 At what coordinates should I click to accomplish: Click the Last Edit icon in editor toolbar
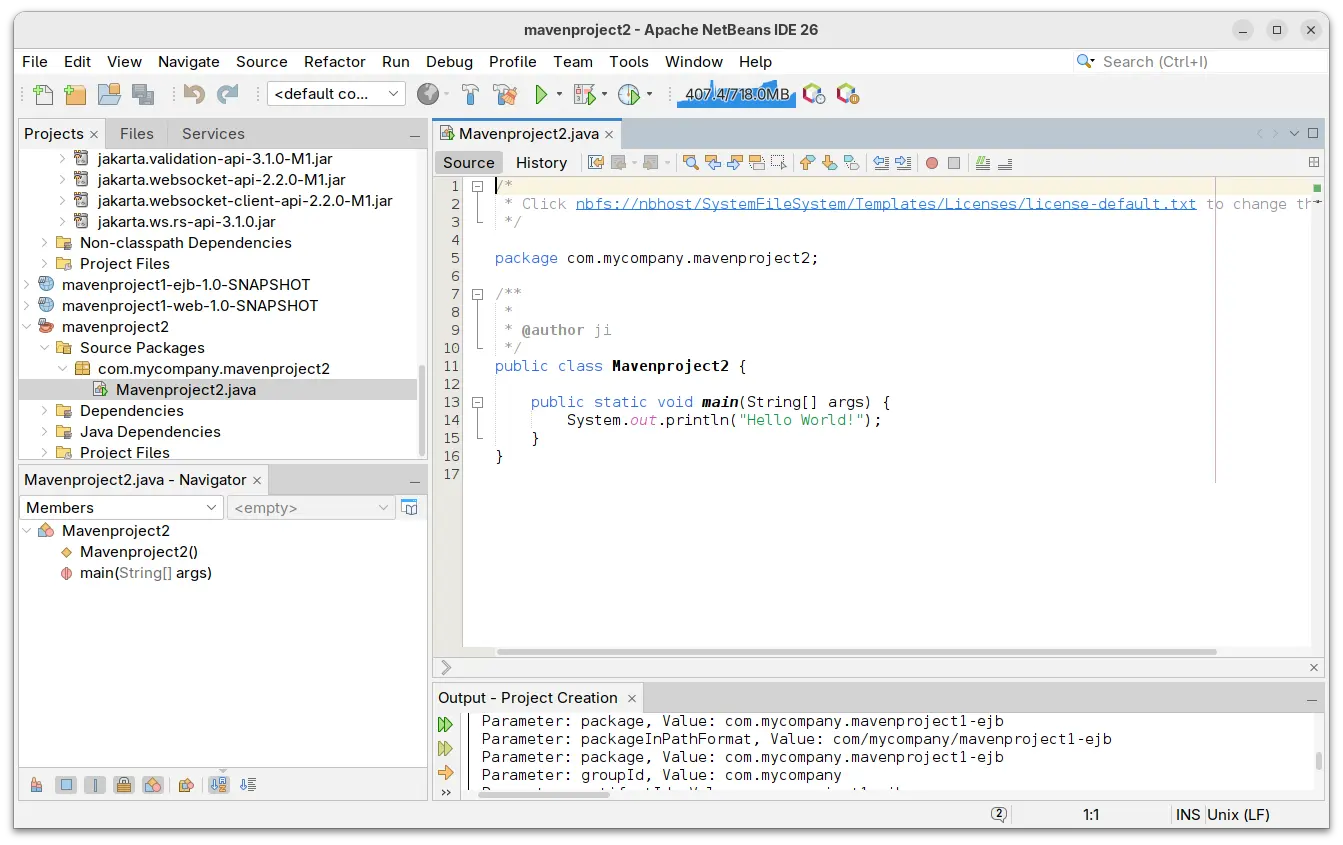coord(596,163)
